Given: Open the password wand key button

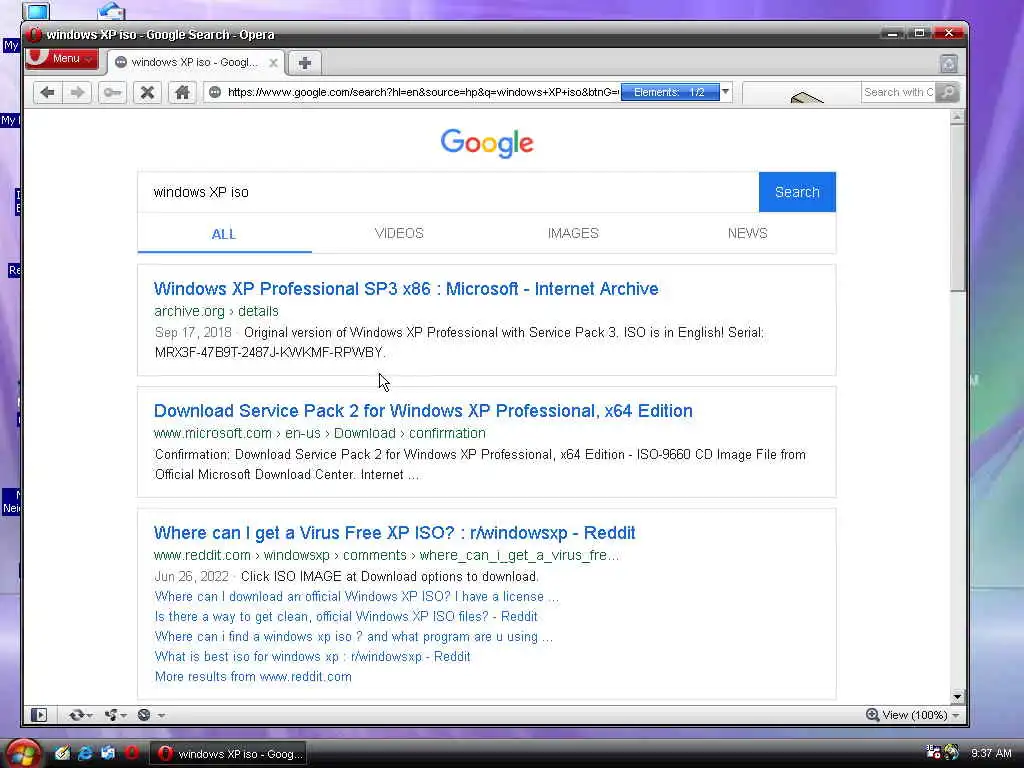Looking at the screenshot, I should [x=112, y=92].
